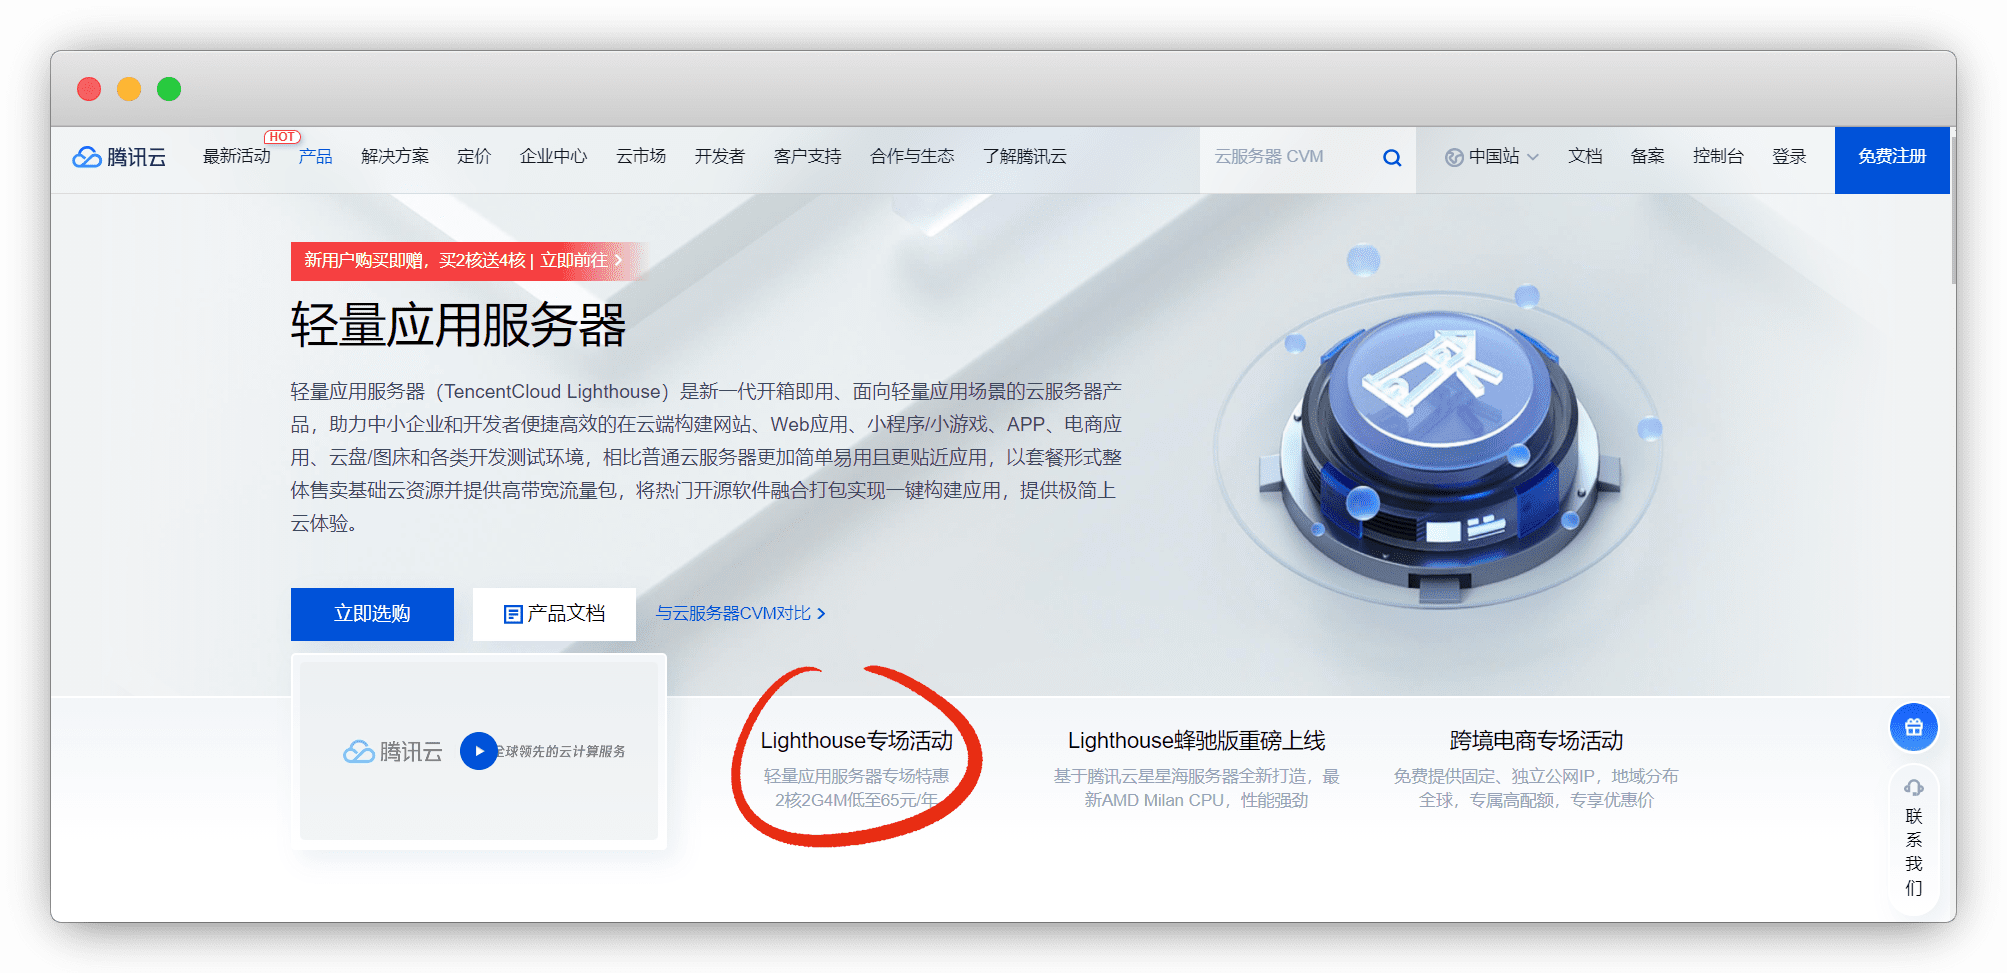Open the 与云服务器CVM对比 link
This screenshot has width=2007, height=973.
(740, 613)
